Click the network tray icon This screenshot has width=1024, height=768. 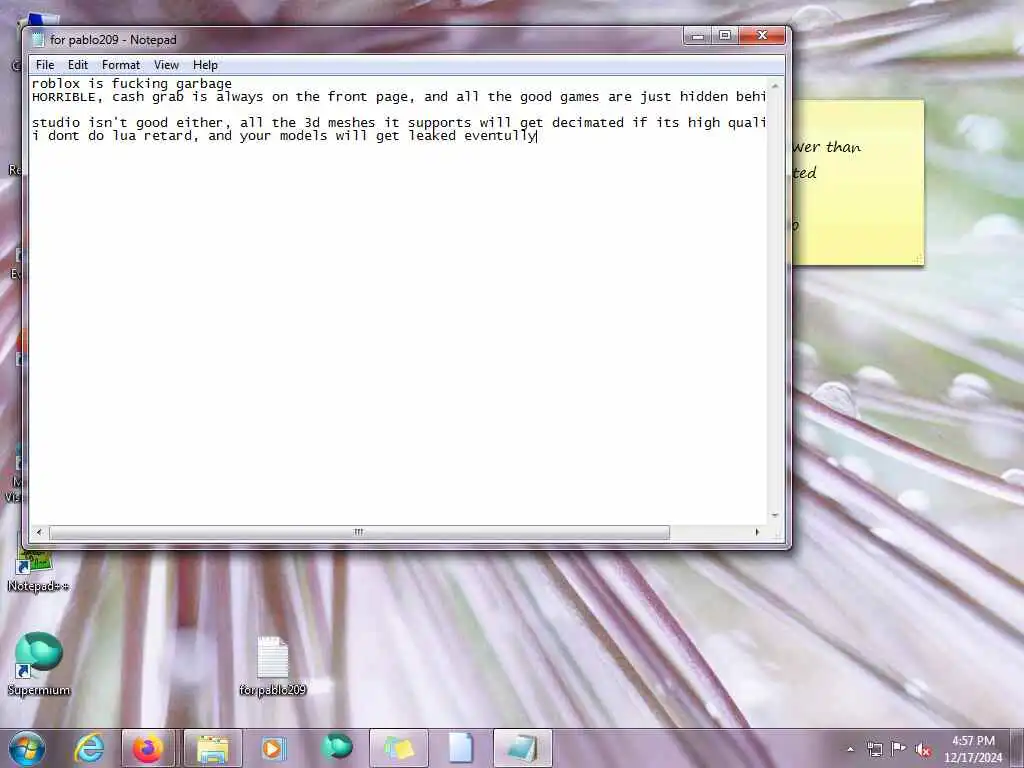tap(874, 749)
